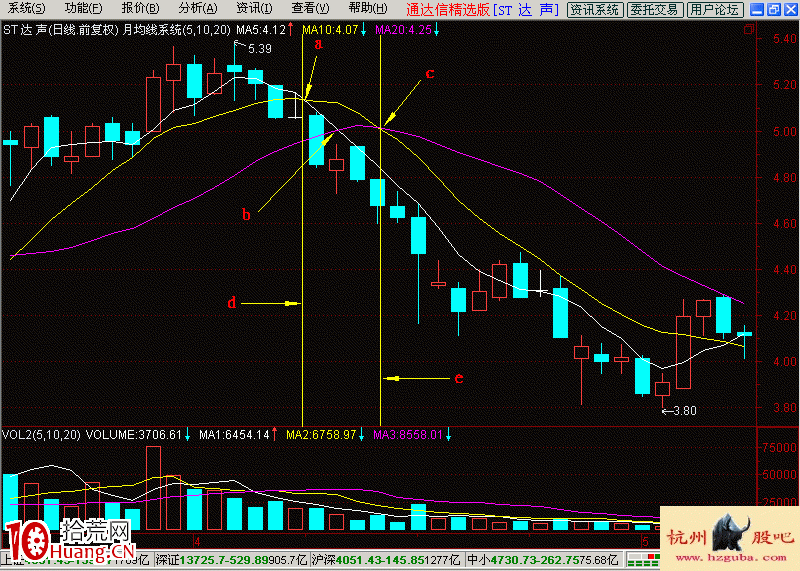
Task: Click the 50000 volume axis label
Action: [779, 475]
